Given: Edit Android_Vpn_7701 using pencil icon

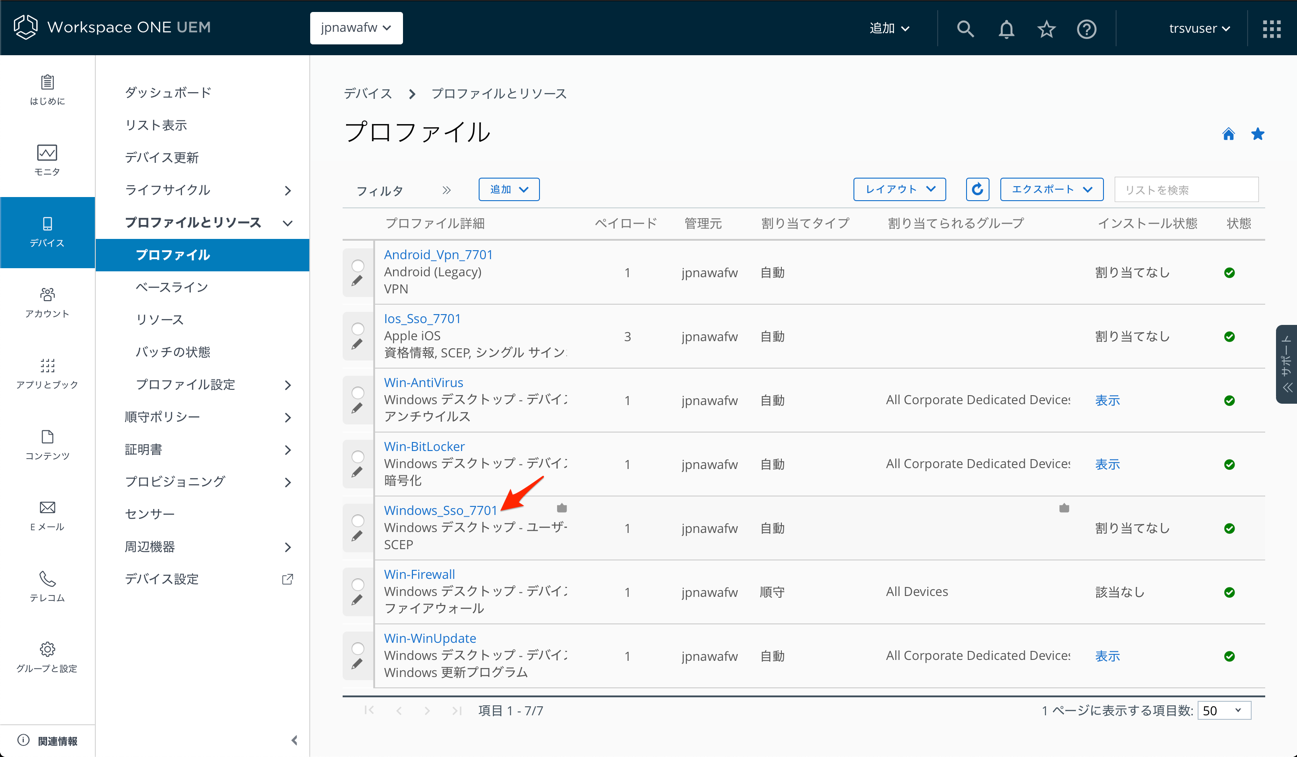Looking at the screenshot, I should pyautogui.click(x=357, y=282).
